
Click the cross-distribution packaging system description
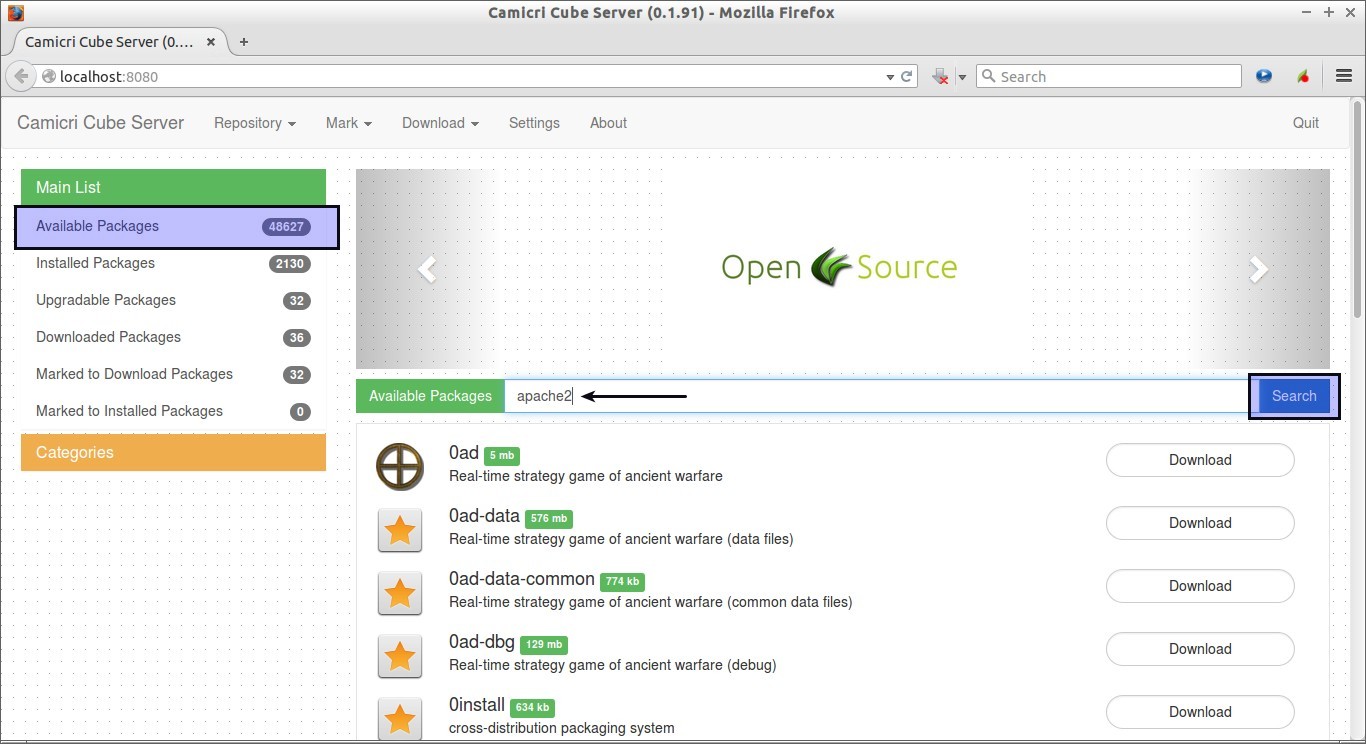[x=562, y=728]
